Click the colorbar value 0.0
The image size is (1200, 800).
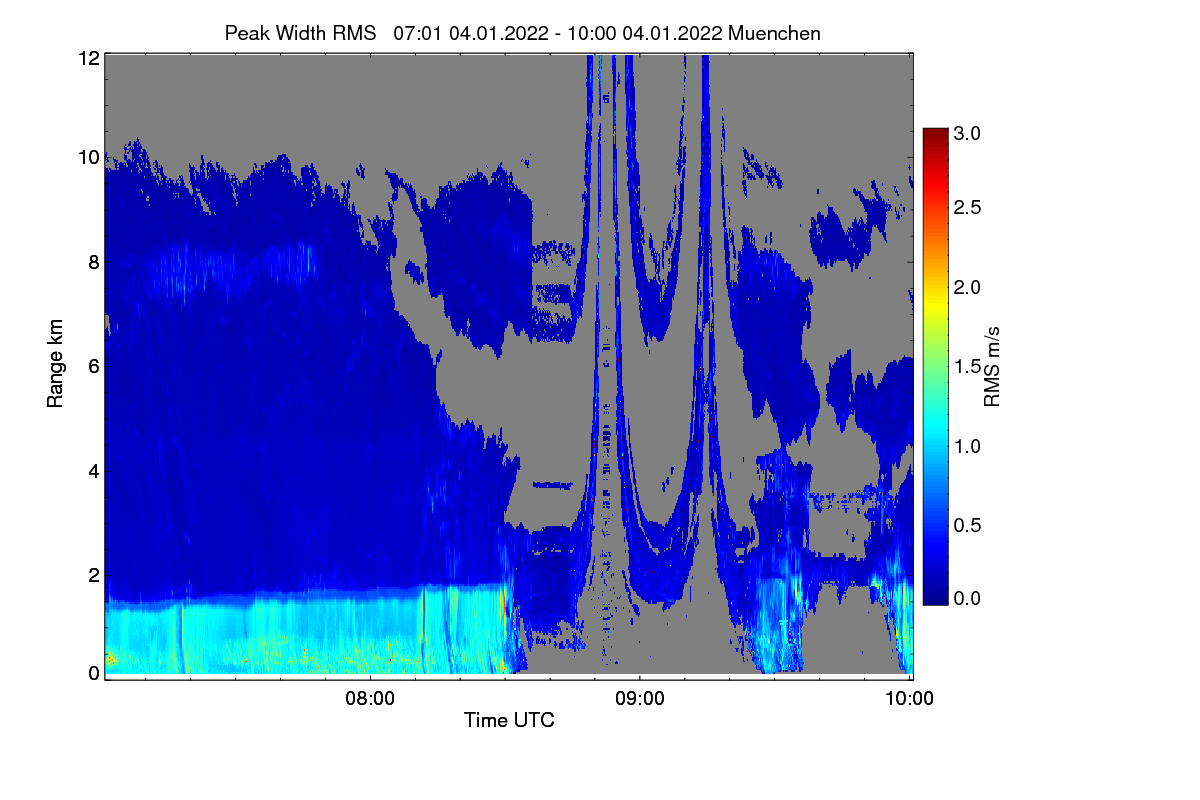click(967, 598)
